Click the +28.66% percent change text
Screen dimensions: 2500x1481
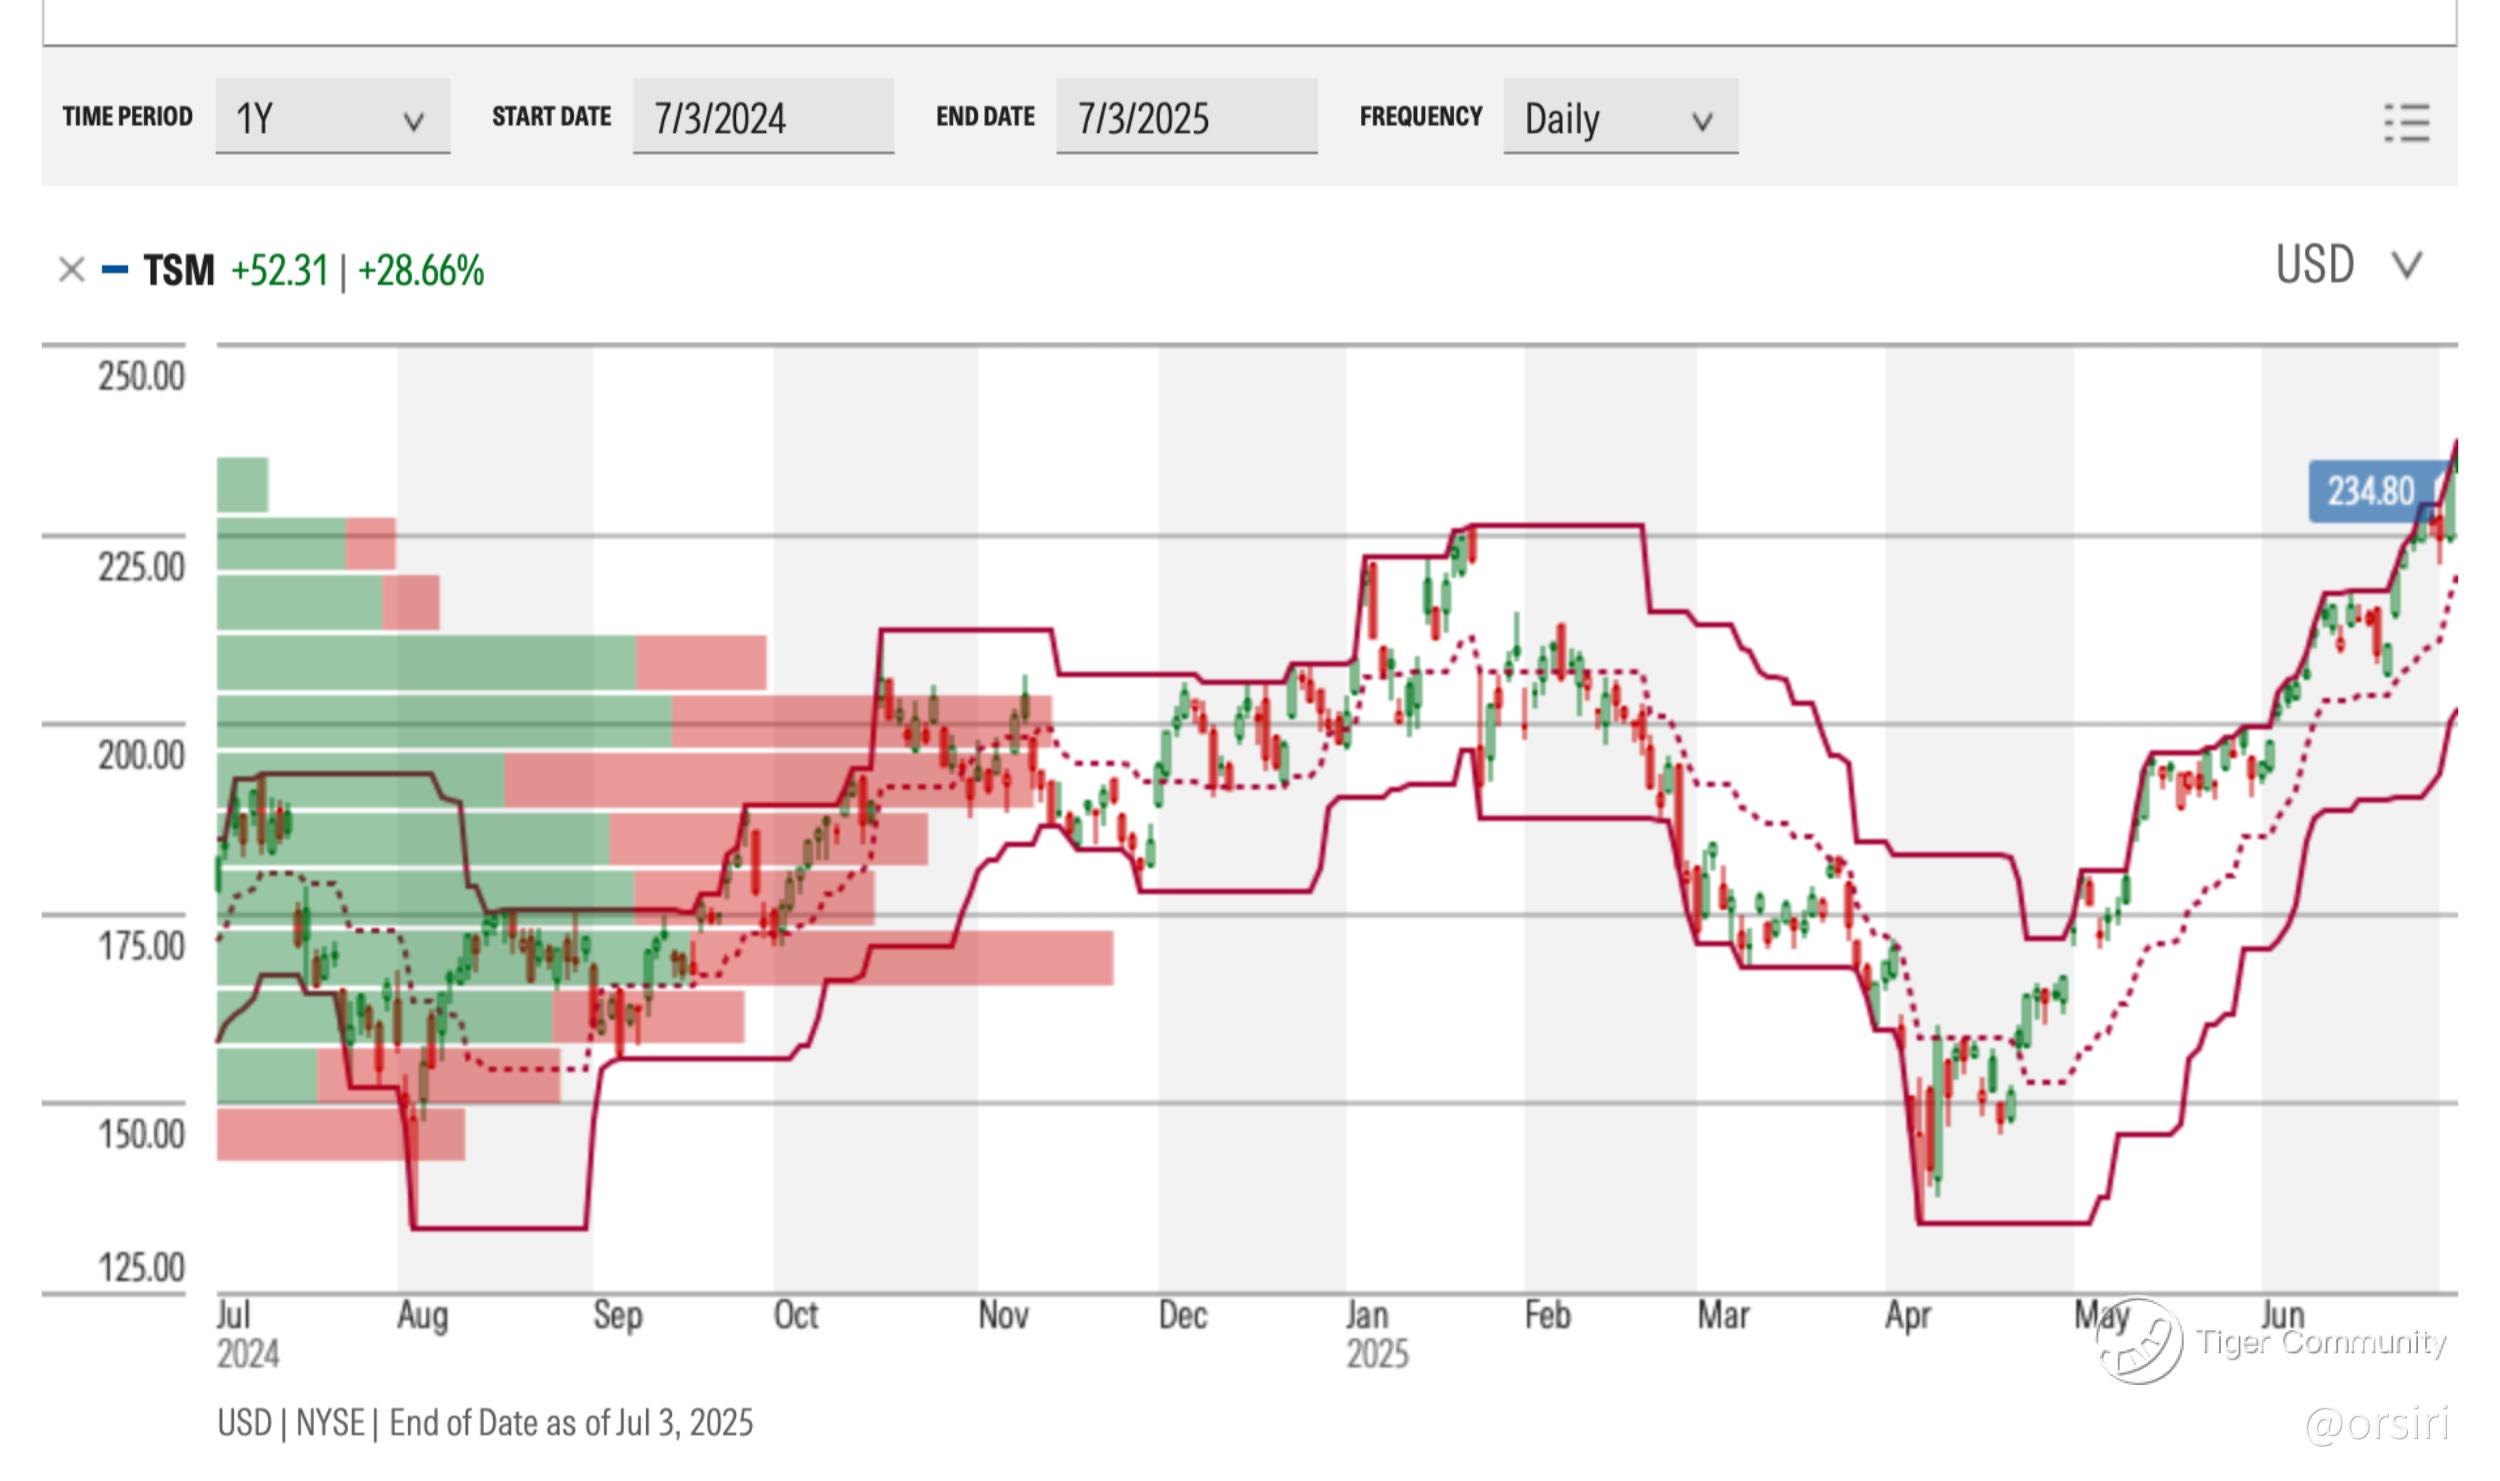[421, 271]
